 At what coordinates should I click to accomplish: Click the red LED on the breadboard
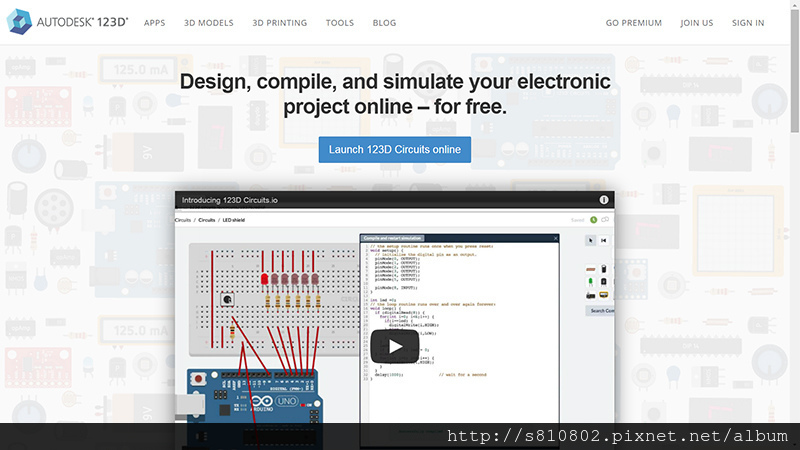click(x=264, y=279)
